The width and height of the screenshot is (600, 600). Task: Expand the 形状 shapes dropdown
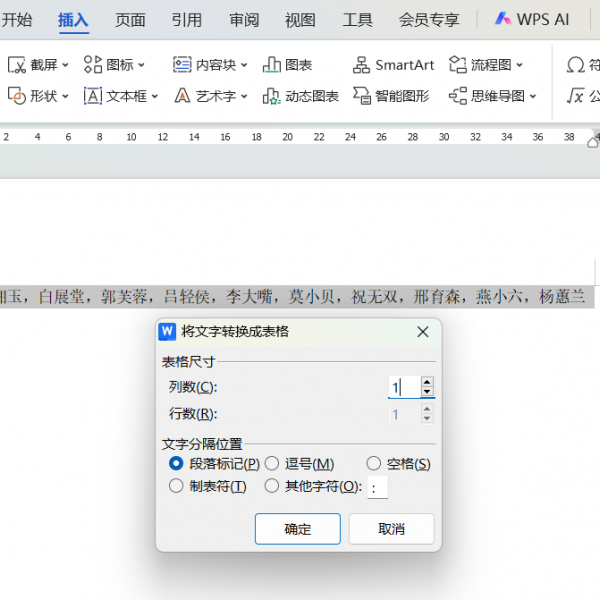coord(65,96)
